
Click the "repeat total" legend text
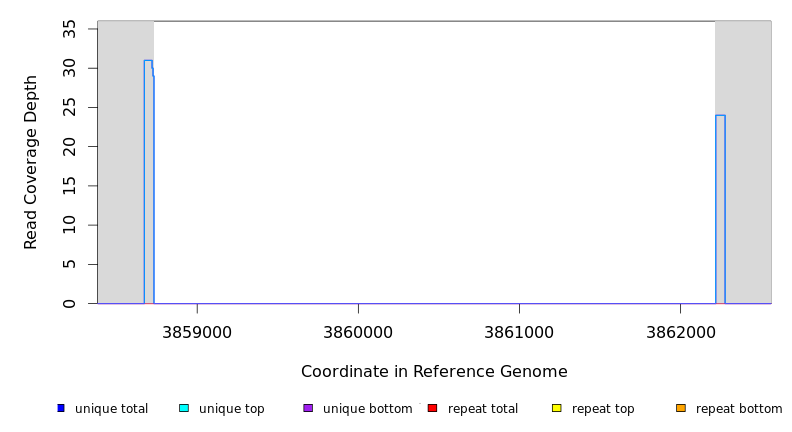pyautogui.click(x=483, y=409)
